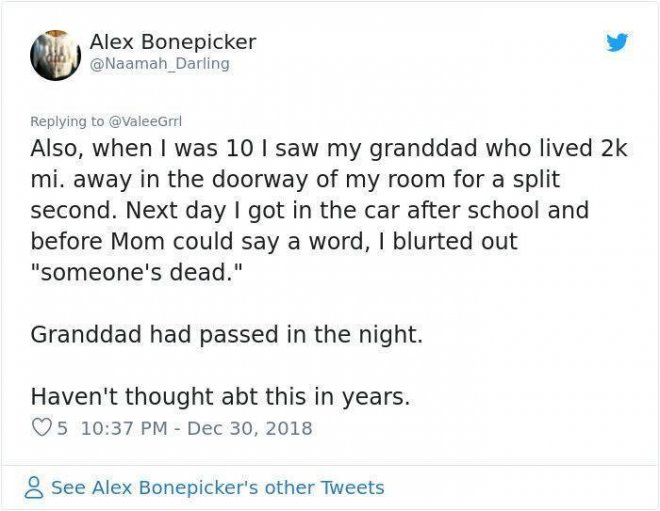Screen dimensions: 660x511
Task: Click the like count number 5
Action: click(62, 428)
